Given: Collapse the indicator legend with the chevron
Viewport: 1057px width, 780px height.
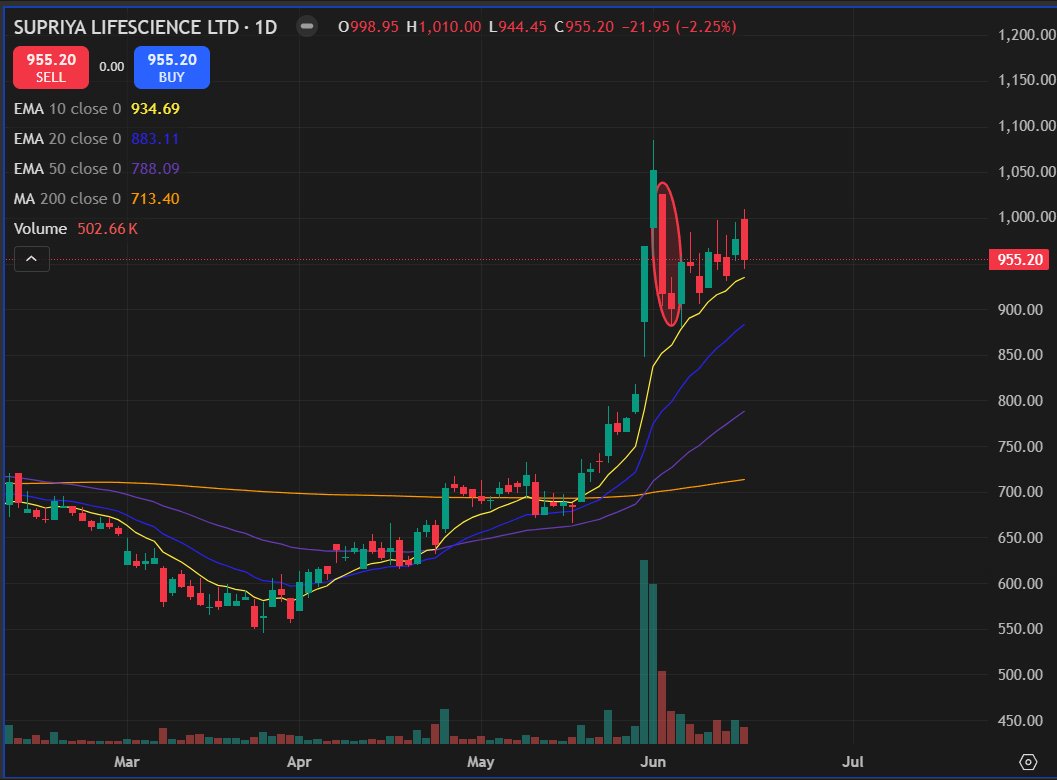Looking at the screenshot, I should pyautogui.click(x=32, y=259).
